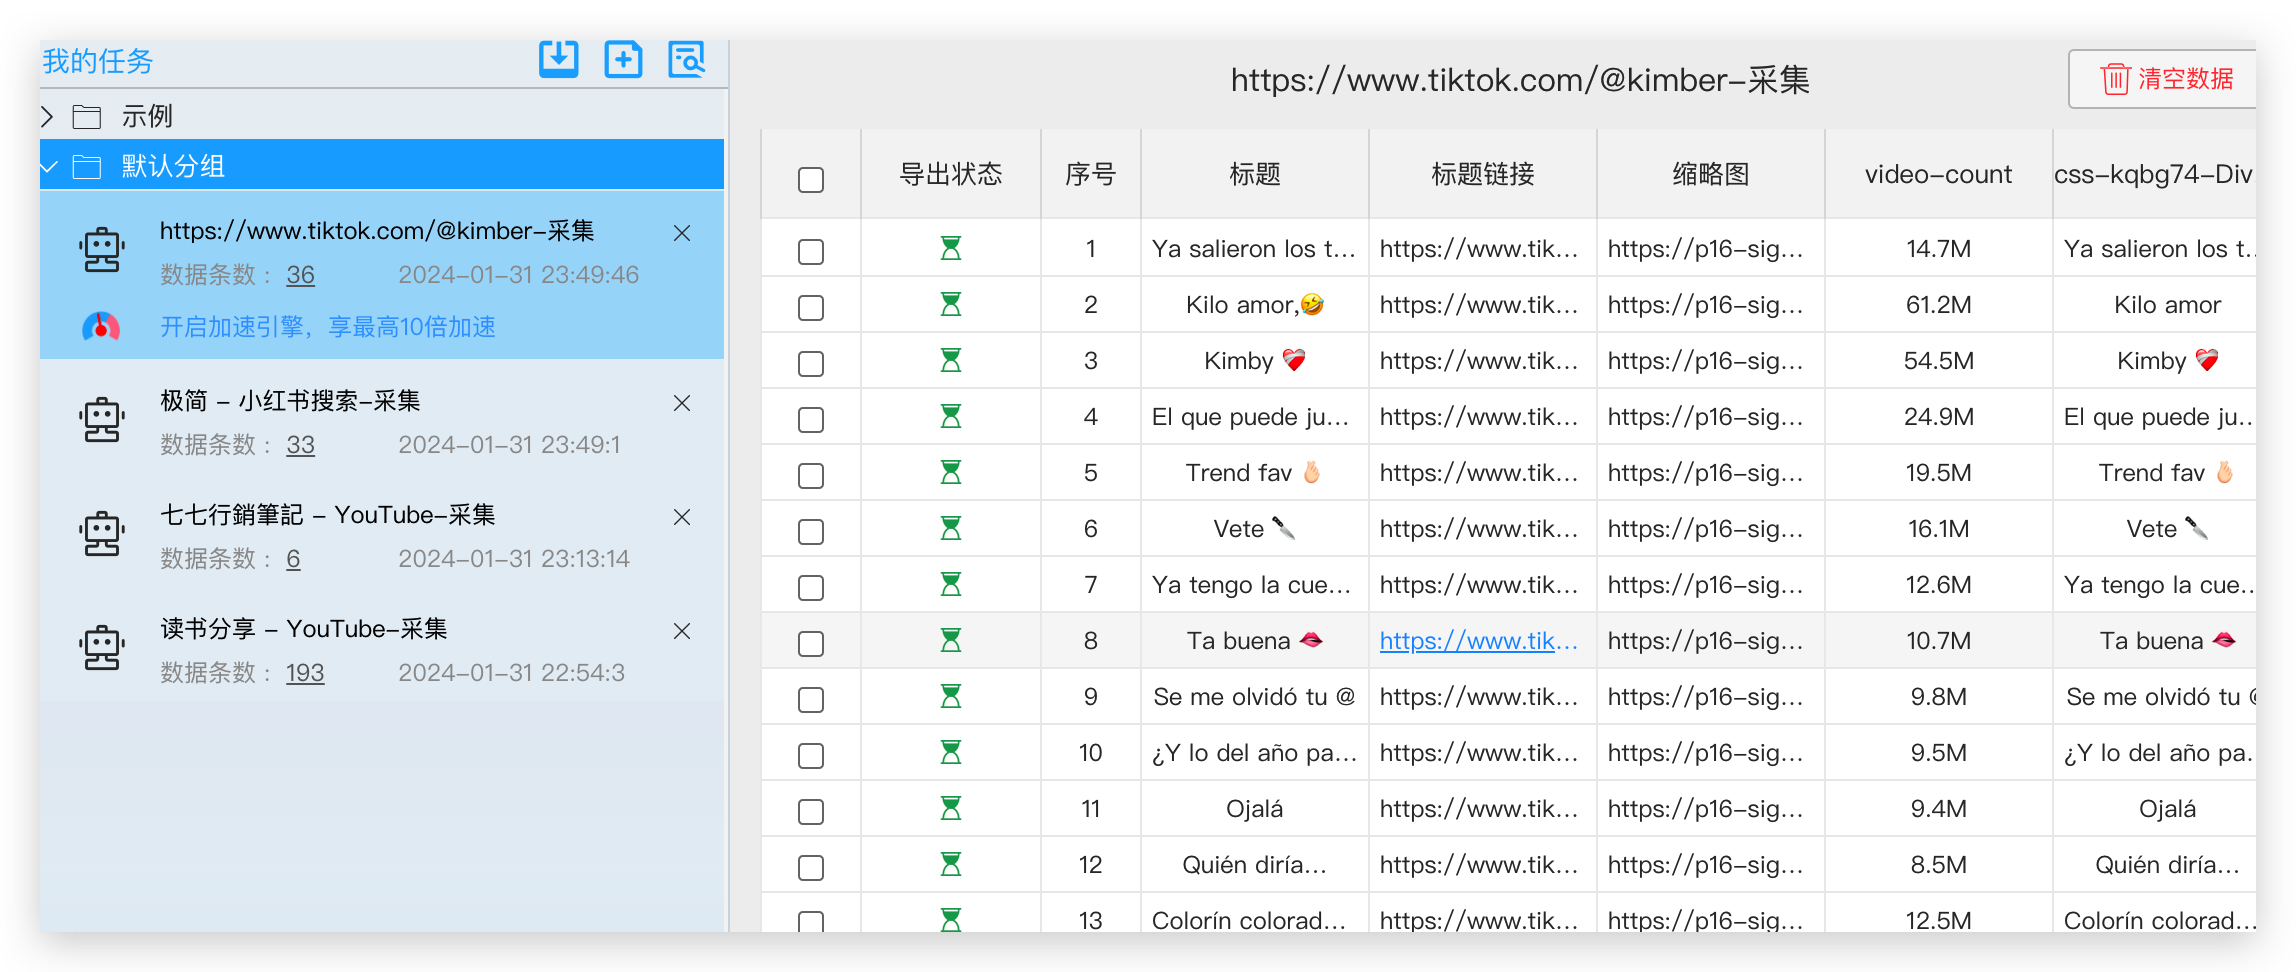Click the speed boost gauge icon
The width and height of the screenshot is (2296, 972).
point(101,326)
